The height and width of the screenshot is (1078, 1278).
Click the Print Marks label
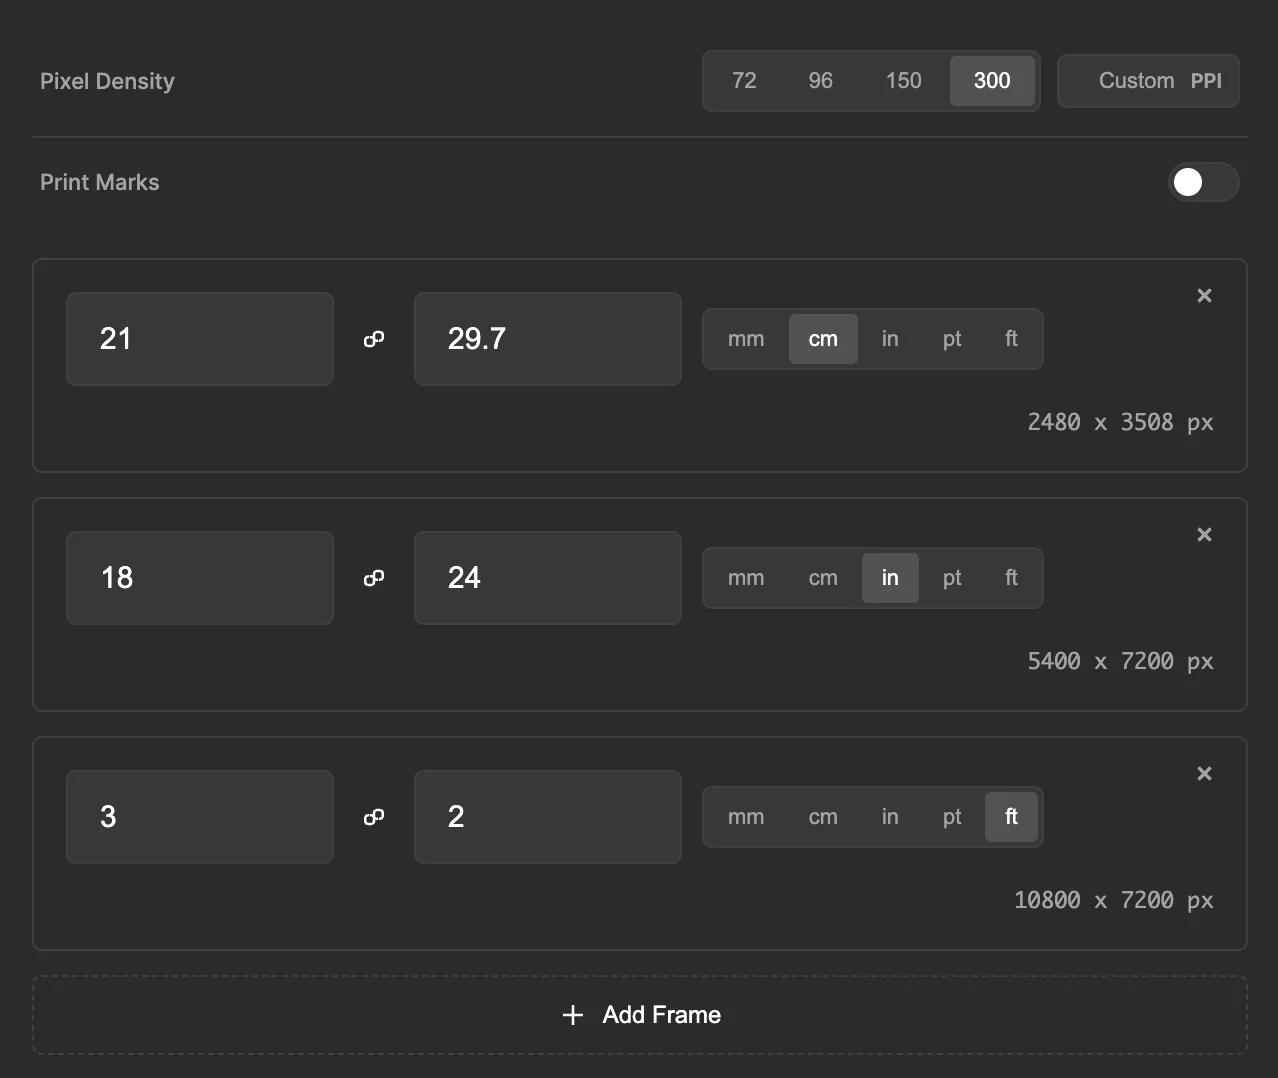tap(100, 182)
